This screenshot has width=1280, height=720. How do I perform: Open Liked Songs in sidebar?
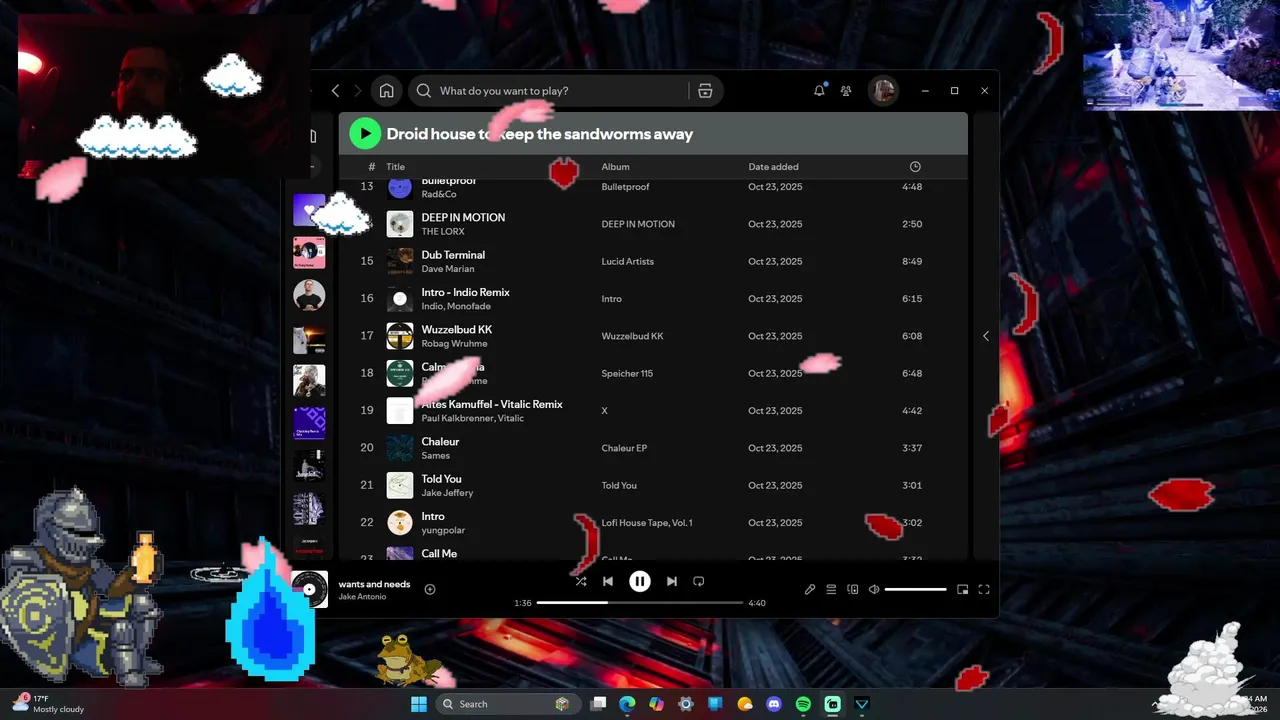309,210
